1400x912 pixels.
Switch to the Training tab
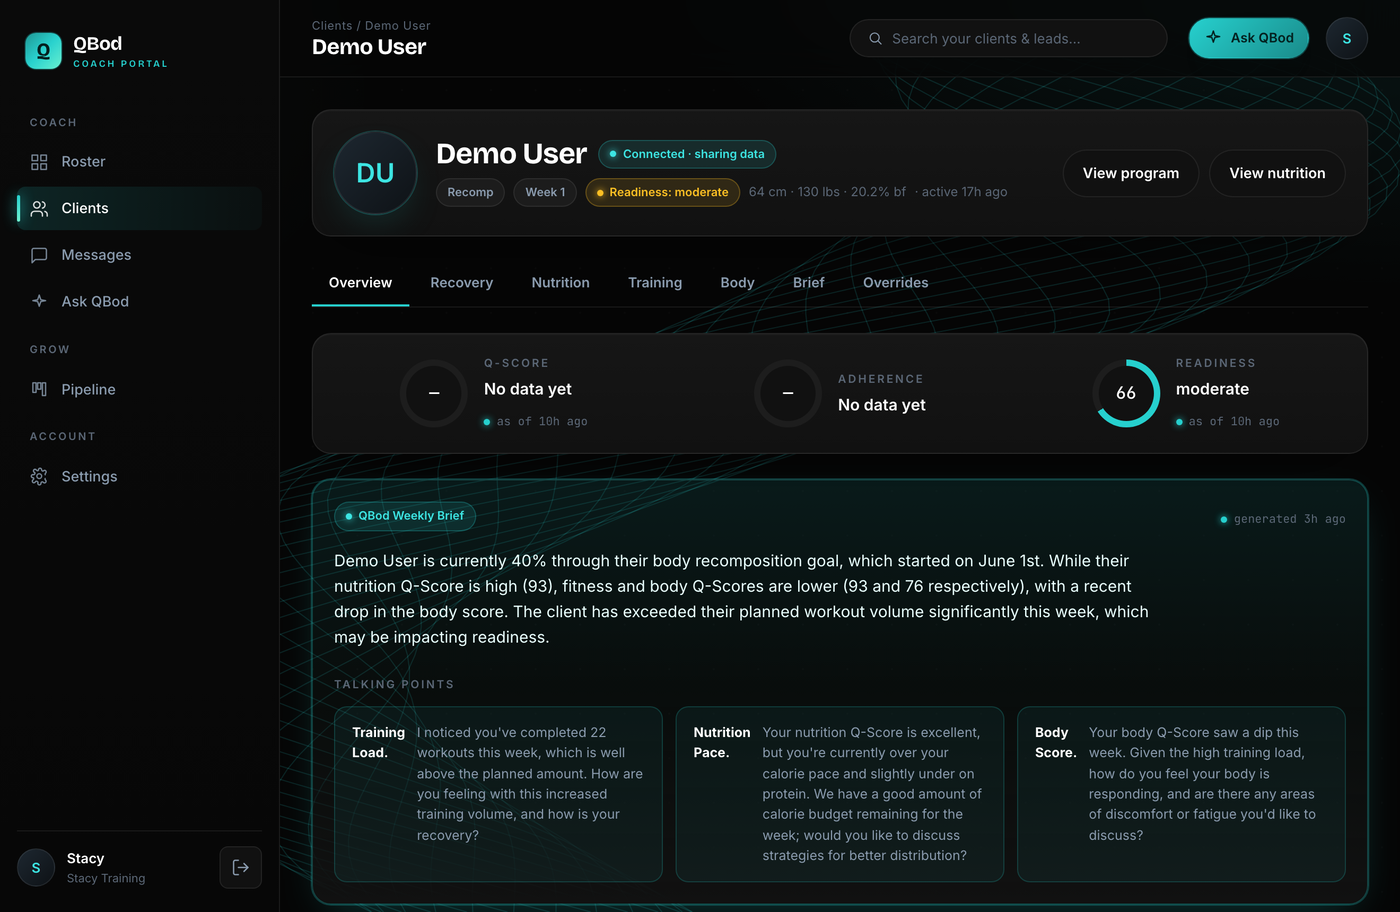point(655,283)
